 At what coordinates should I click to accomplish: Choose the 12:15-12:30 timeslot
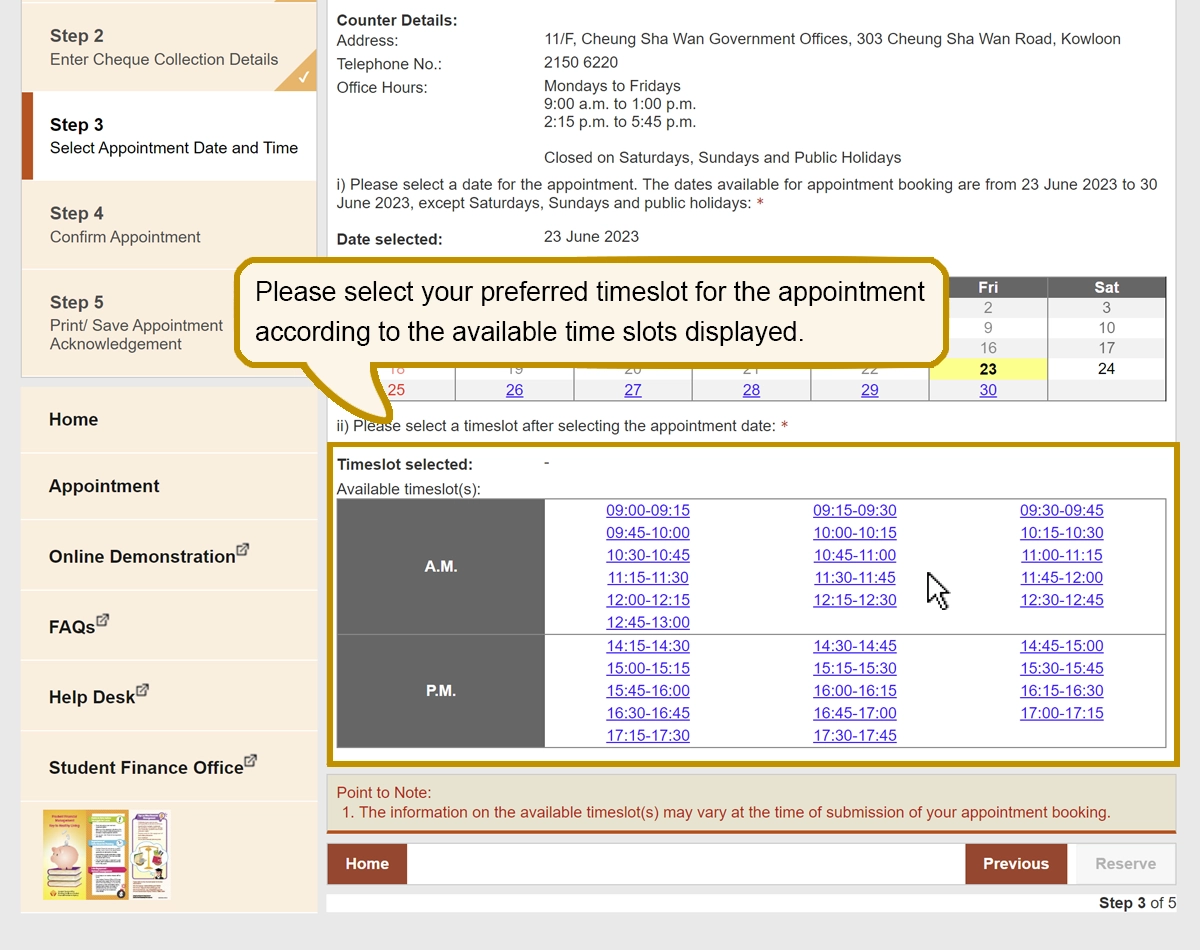855,600
